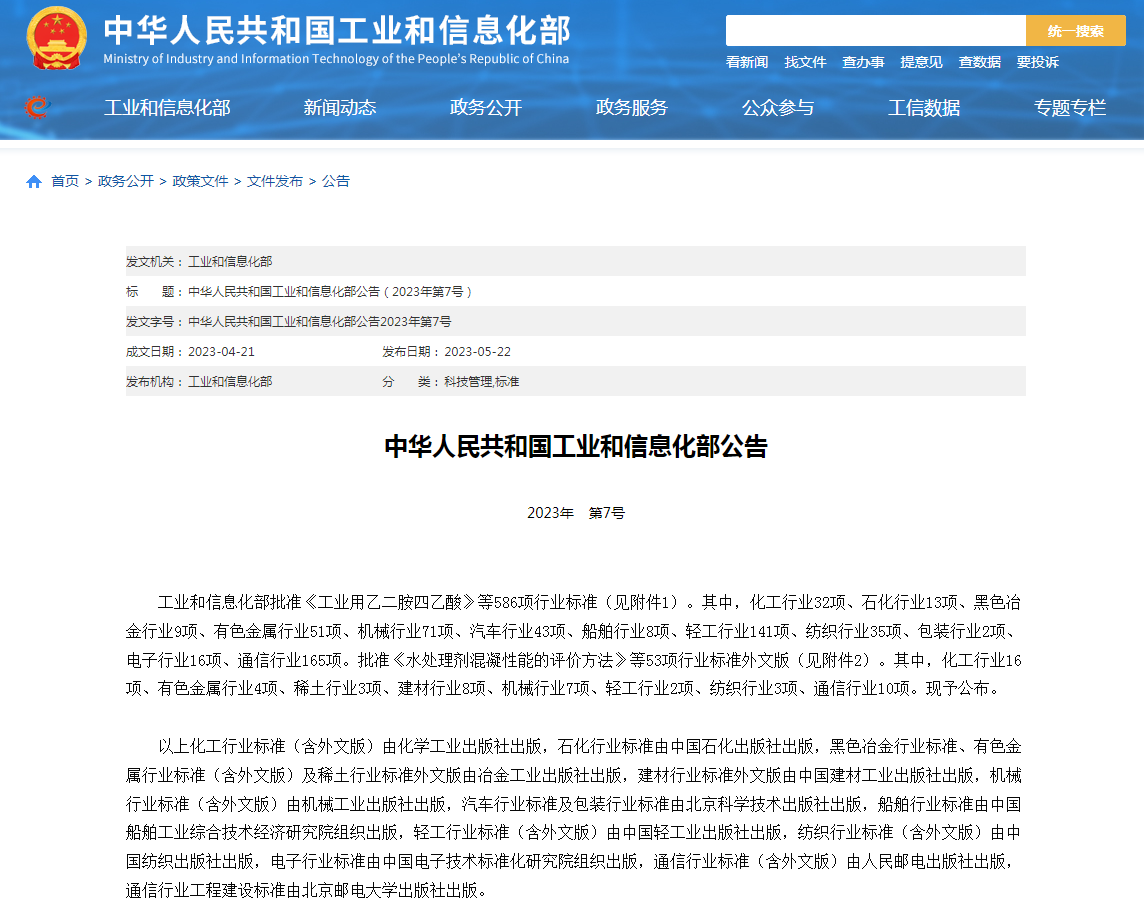The width and height of the screenshot is (1144, 912).
Task: Click the English ministry name subtitle
Action: (x=336, y=59)
